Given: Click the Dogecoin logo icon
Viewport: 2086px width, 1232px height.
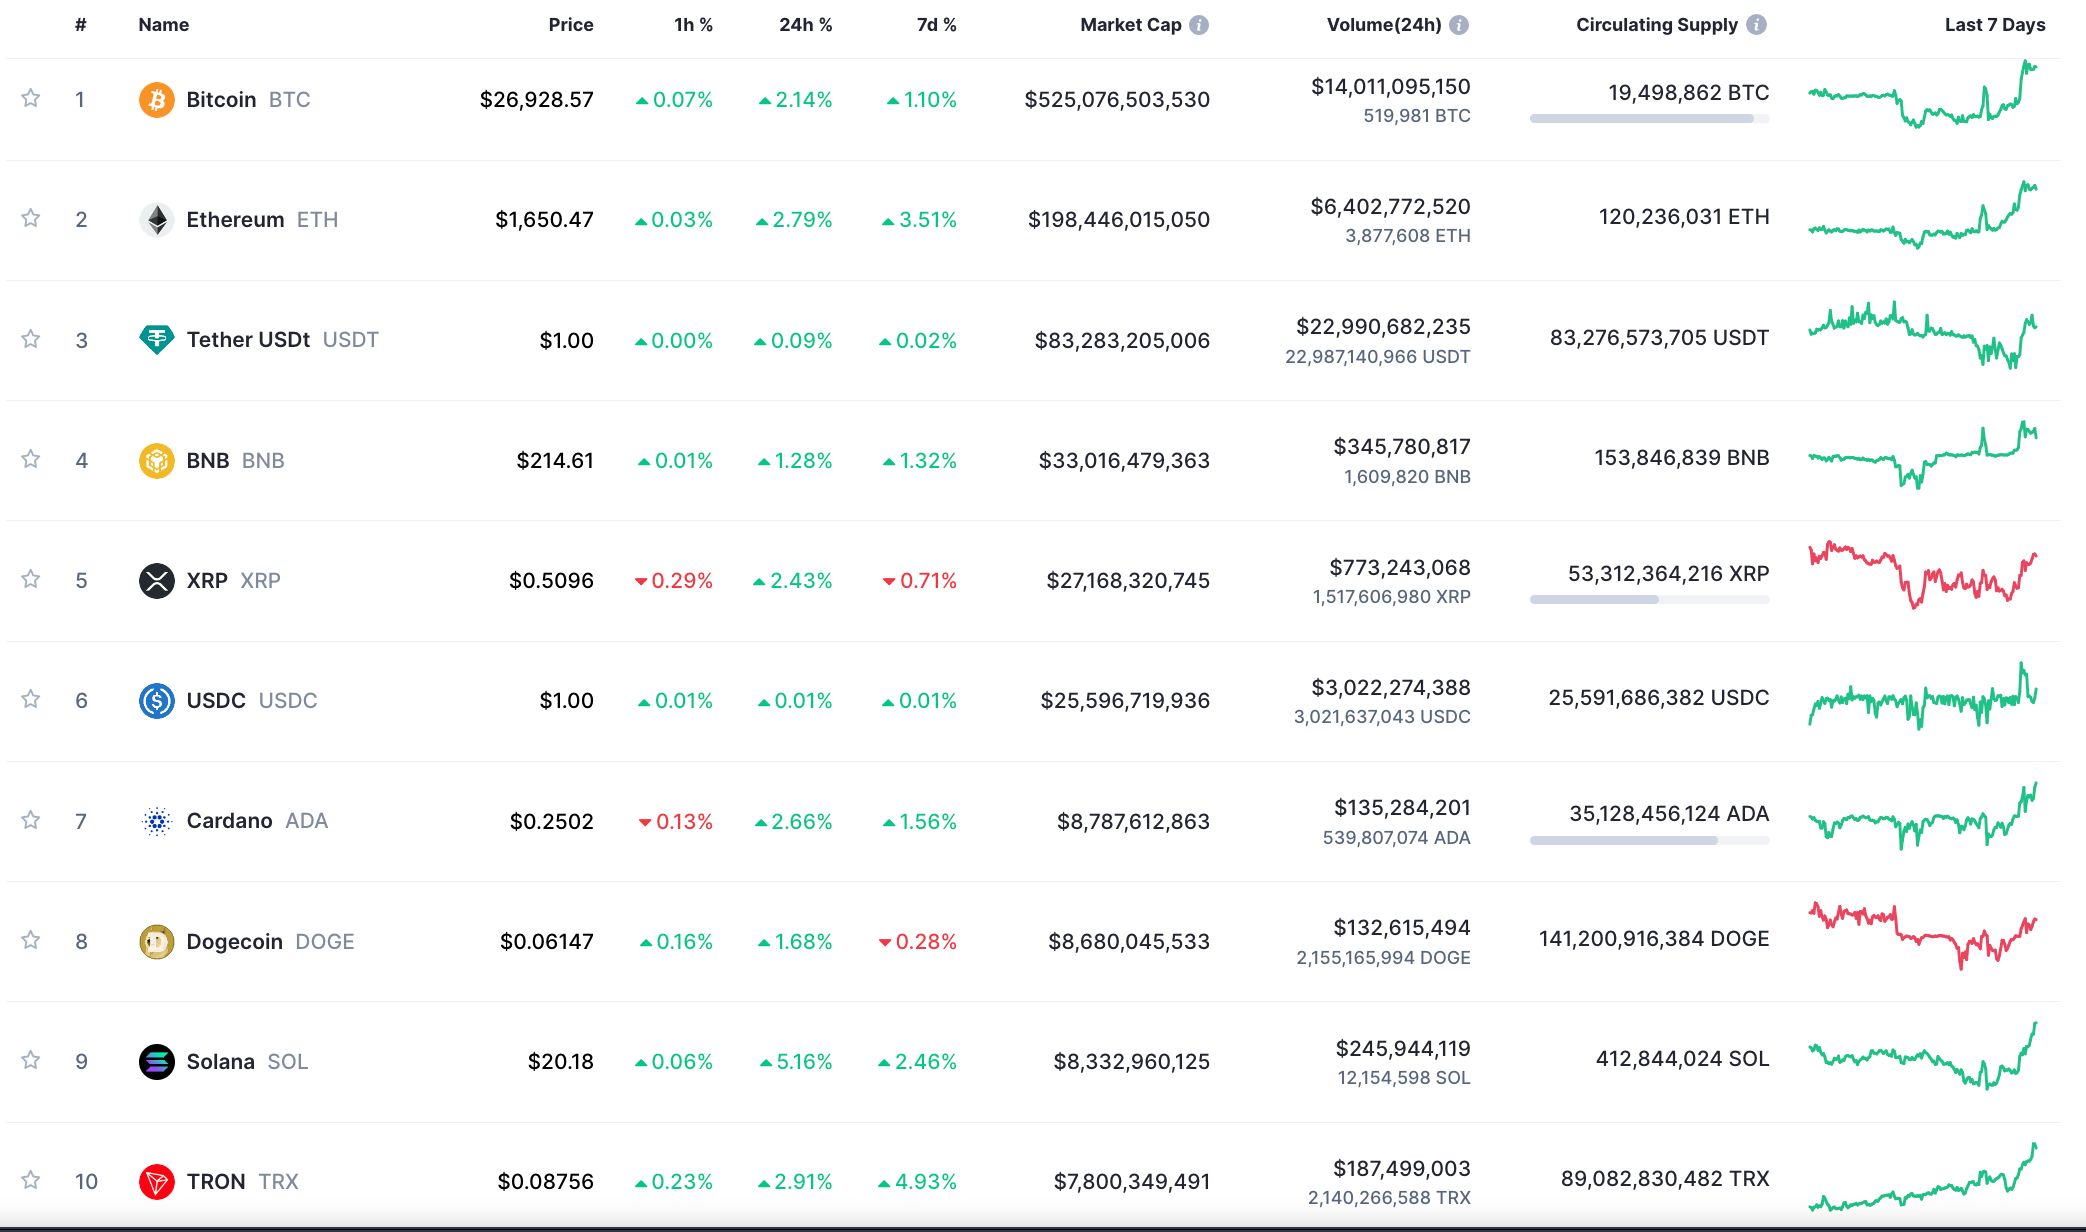Looking at the screenshot, I should [156, 942].
